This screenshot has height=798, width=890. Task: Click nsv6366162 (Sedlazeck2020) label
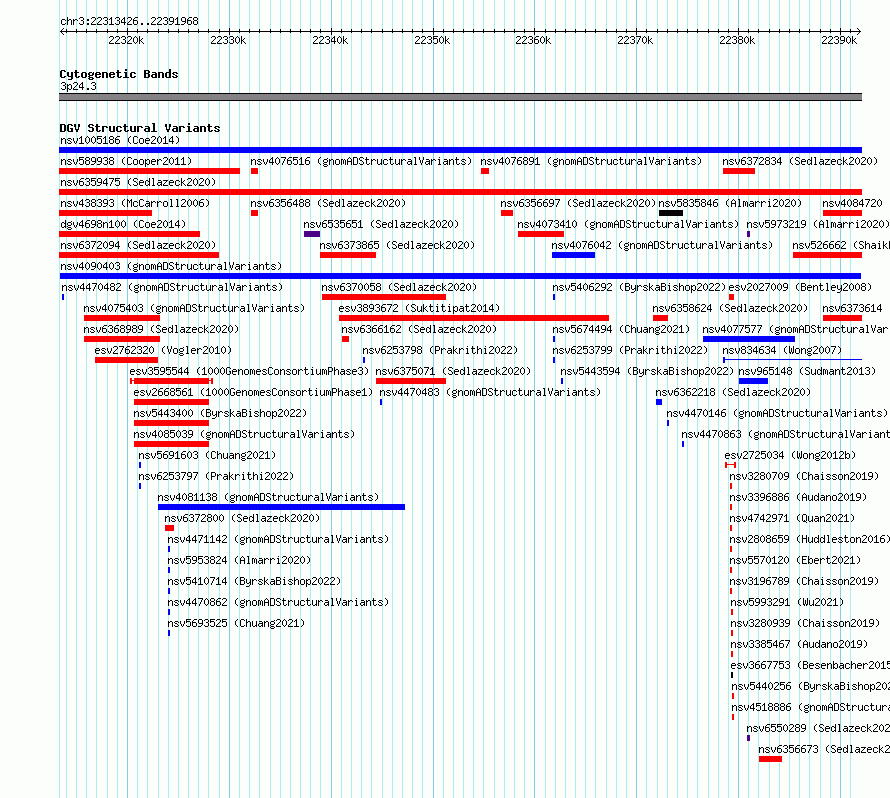tap(419, 329)
